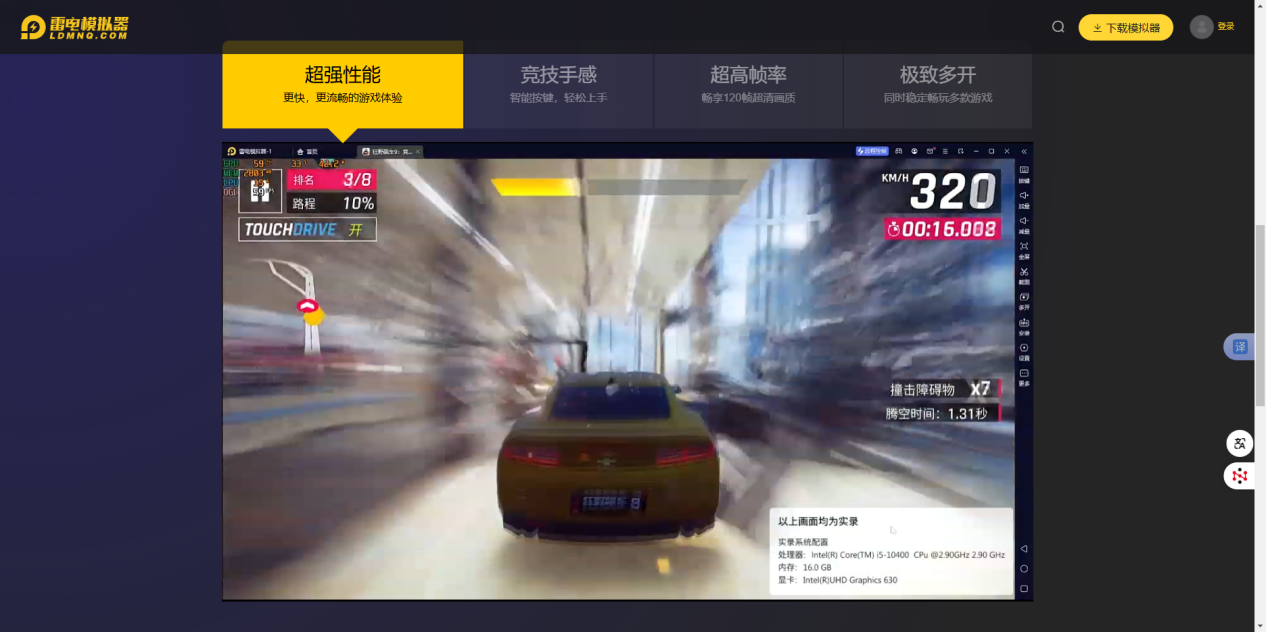Toggle 全屏 fullscreen in emulator sidebar
This screenshot has width=1266, height=632.
(x=1024, y=250)
